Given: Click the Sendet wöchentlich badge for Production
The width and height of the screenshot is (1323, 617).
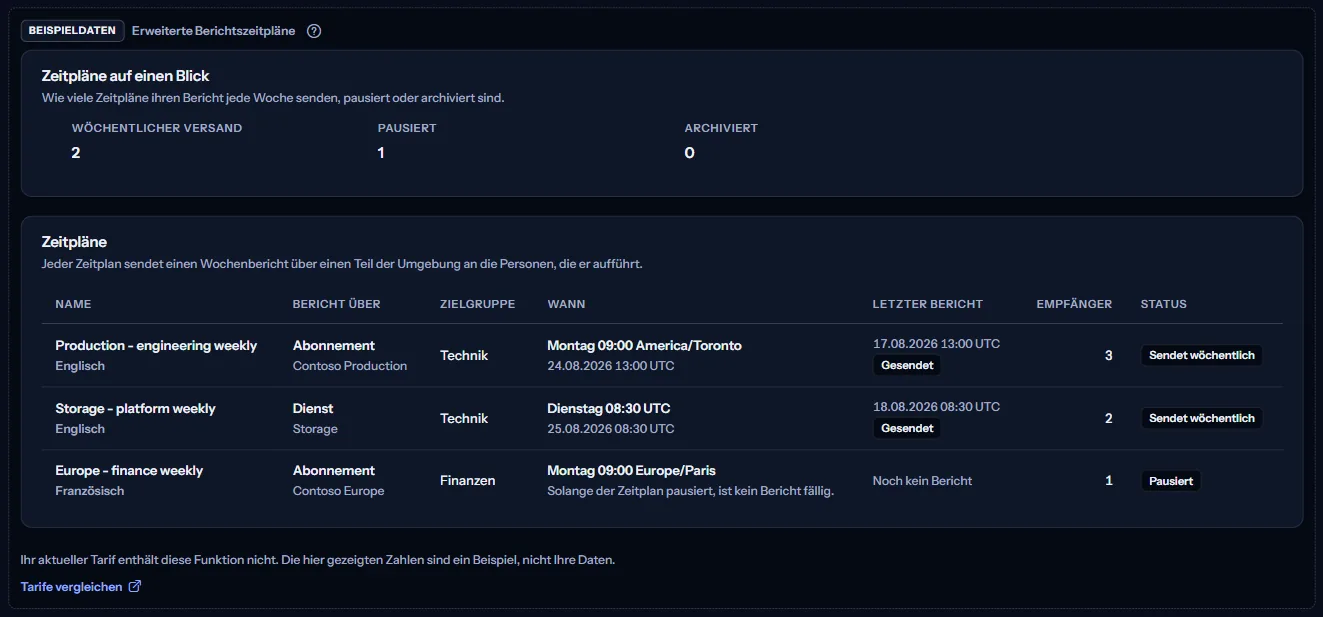Looking at the screenshot, I should tap(1201, 355).
